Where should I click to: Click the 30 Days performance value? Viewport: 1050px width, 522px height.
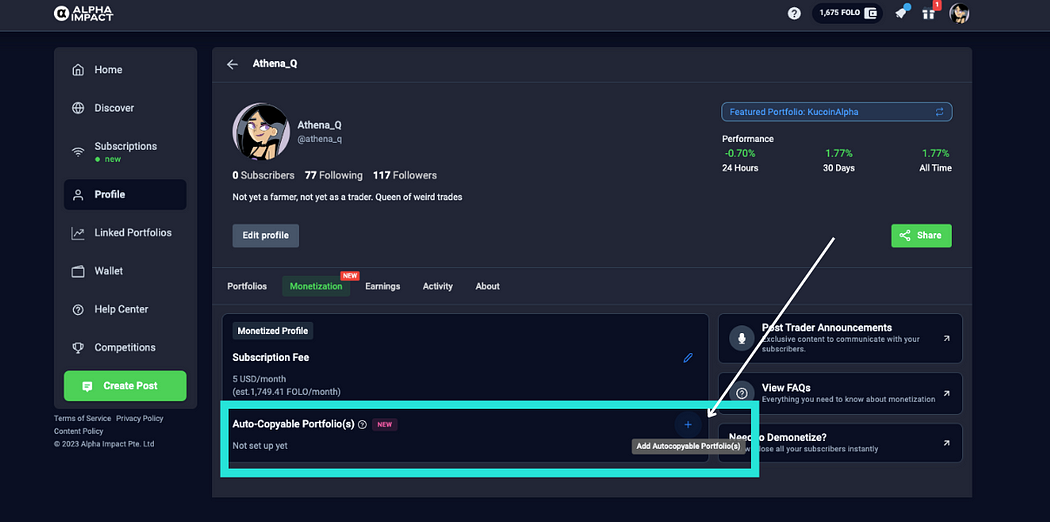[838, 153]
